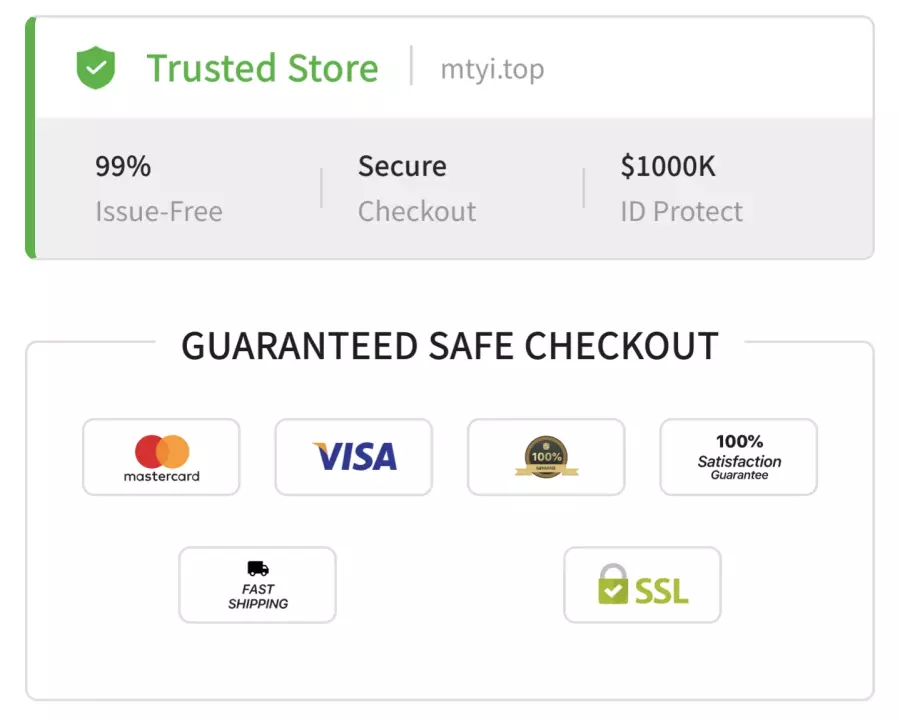Click the gold 100% genuine seal badge
This screenshot has width=900, height=719.
[546, 457]
